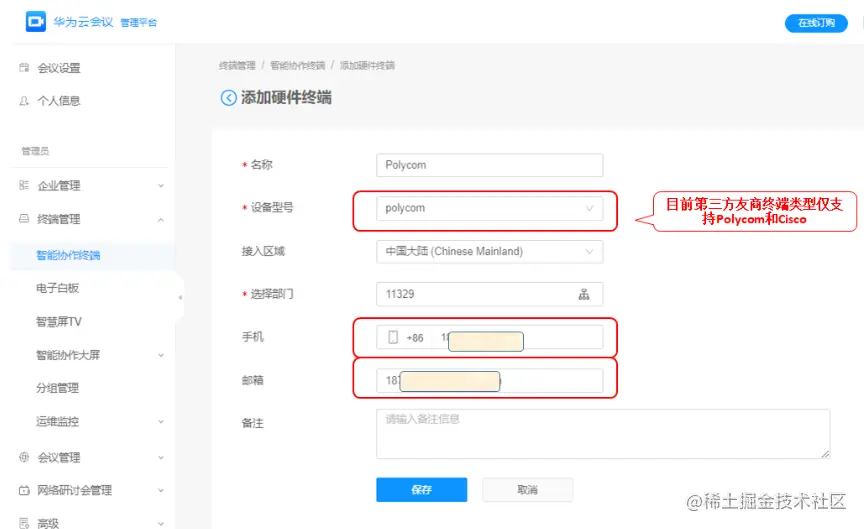Go to 终端管理 breadcrumb
The width and height of the screenshot is (864, 529).
click(x=237, y=66)
